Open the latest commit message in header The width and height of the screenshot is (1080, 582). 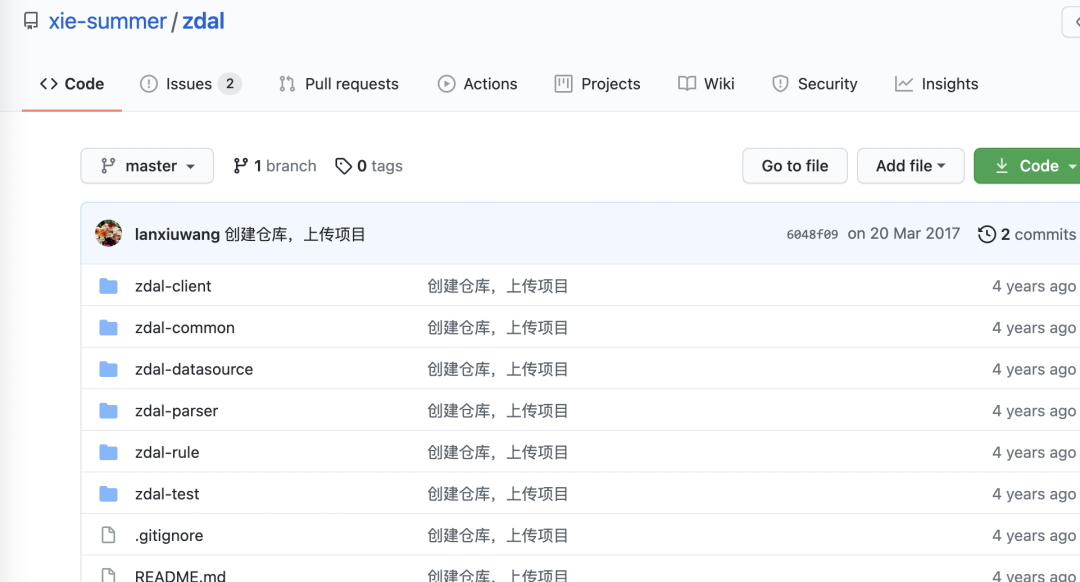tap(295, 234)
